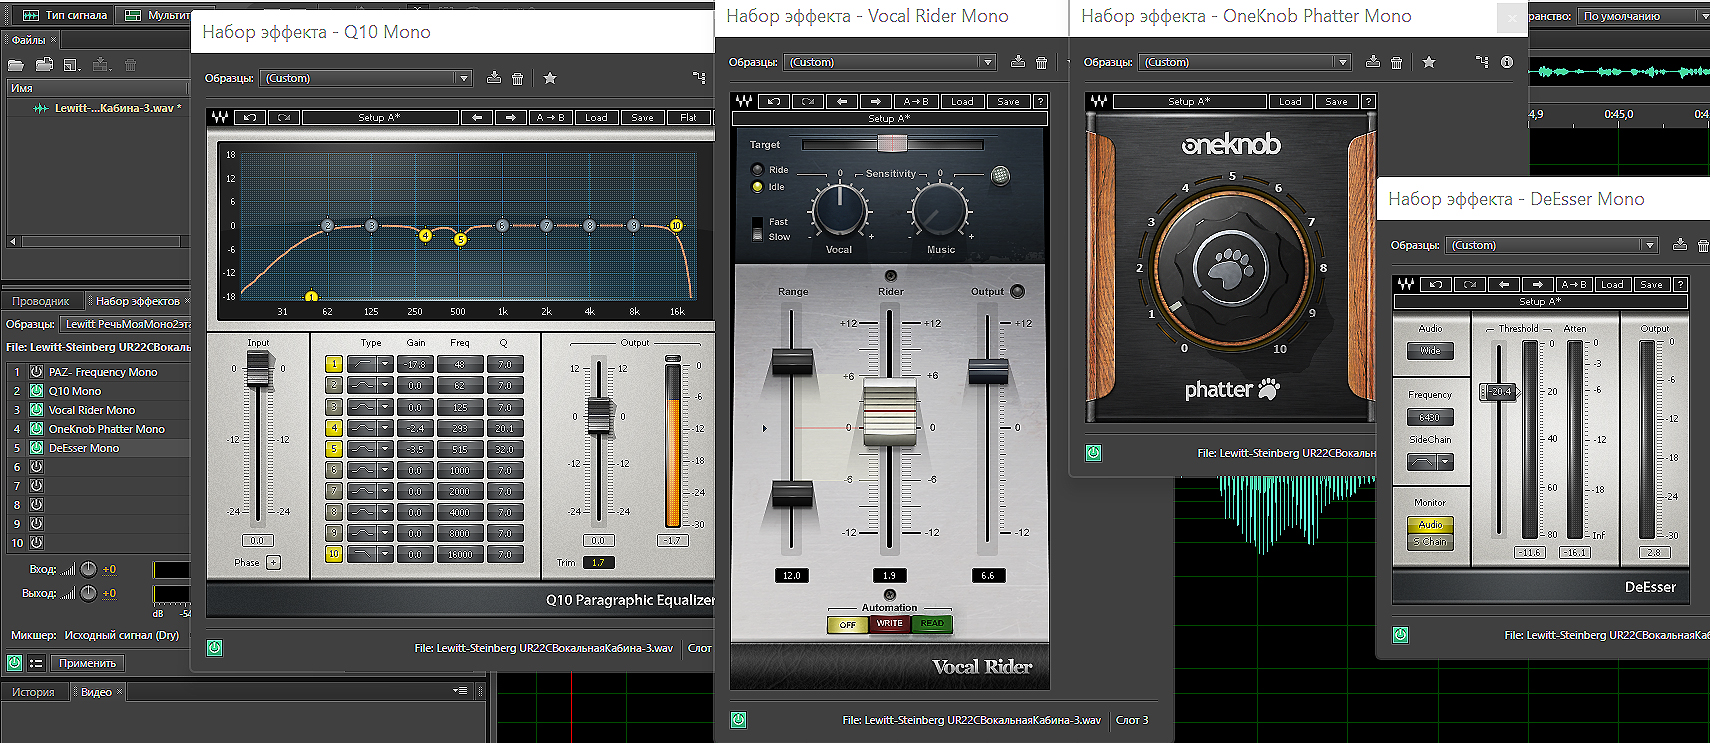Expand the SideChain filter type dropdown in DeEsser

(x=1445, y=462)
